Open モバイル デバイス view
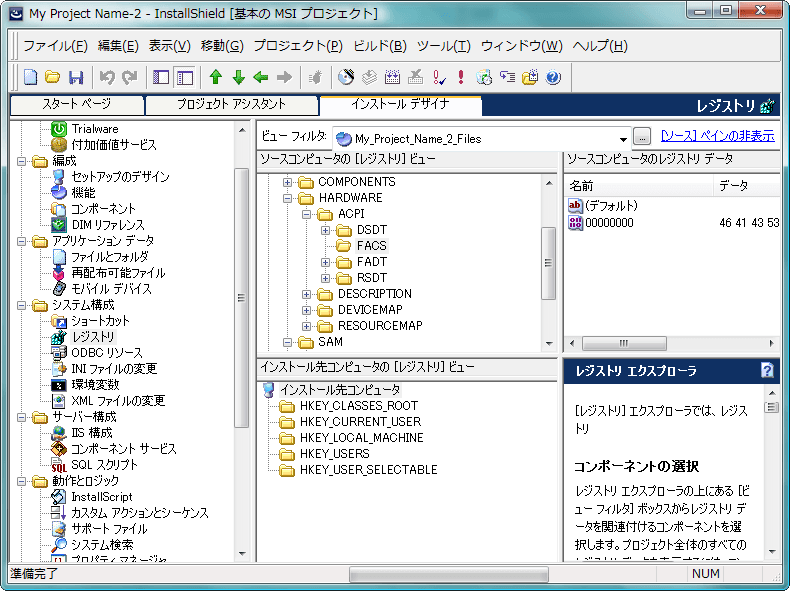Screen dimensions: 790x591 click(x=111, y=289)
